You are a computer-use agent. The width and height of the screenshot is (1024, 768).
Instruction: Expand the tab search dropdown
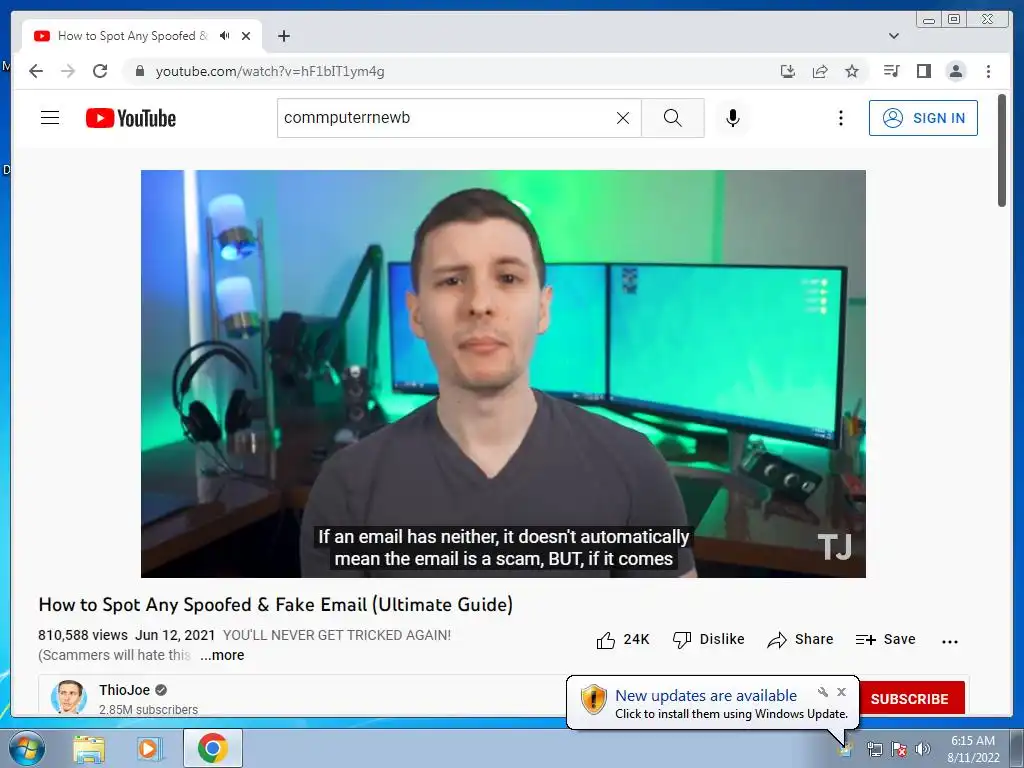coord(894,36)
